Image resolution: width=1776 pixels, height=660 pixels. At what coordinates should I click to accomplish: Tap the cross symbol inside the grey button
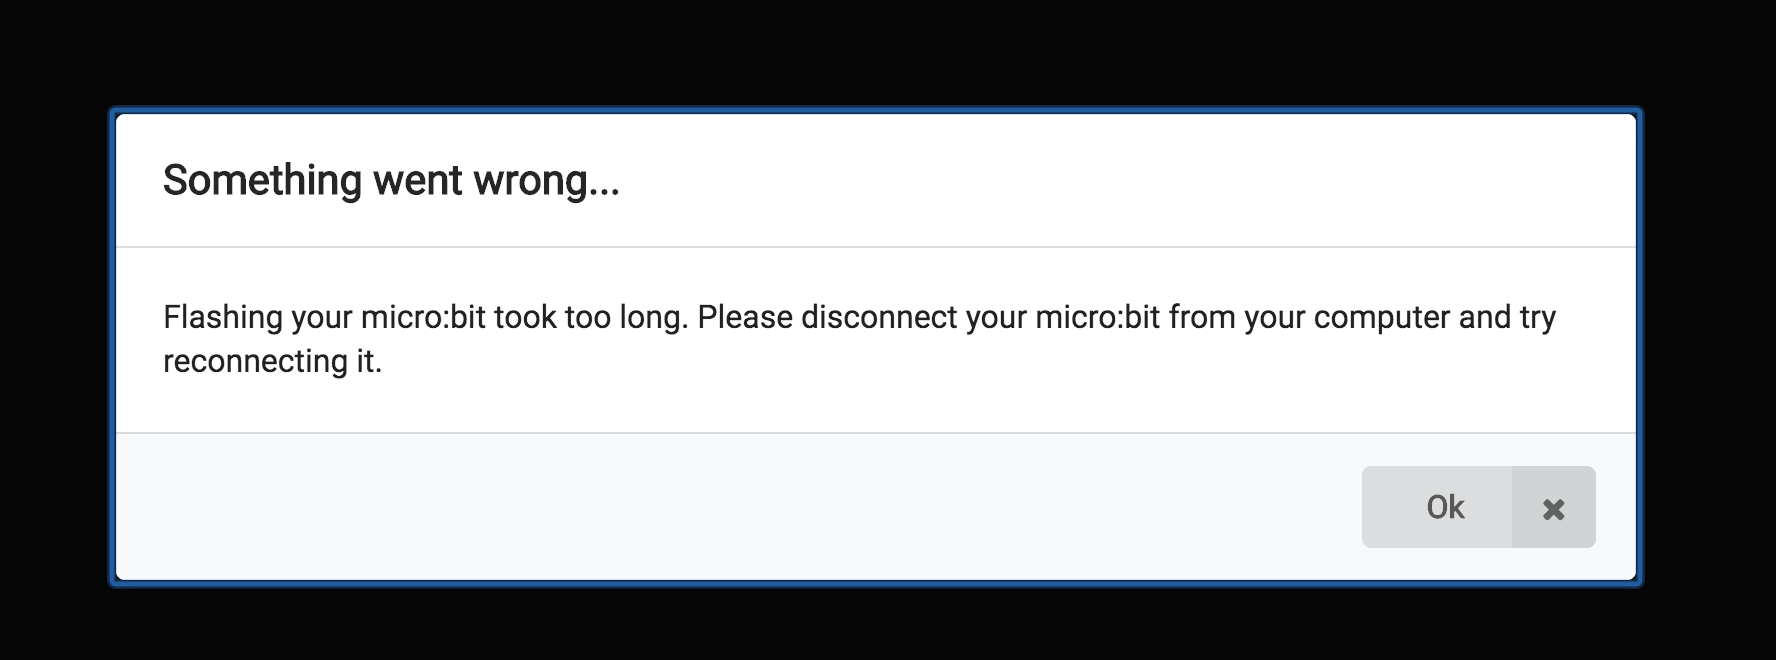[x=1553, y=508]
